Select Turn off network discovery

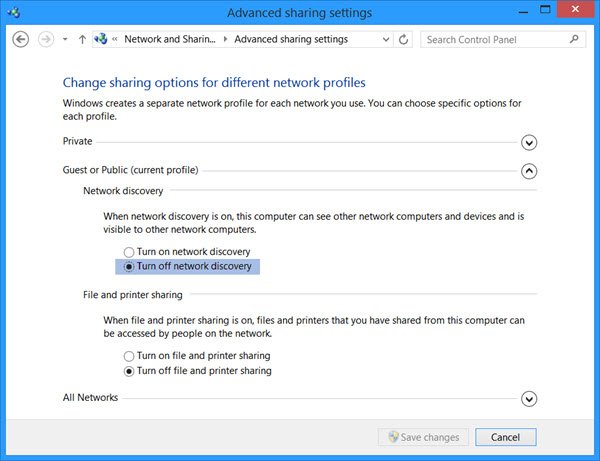coord(128,267)
